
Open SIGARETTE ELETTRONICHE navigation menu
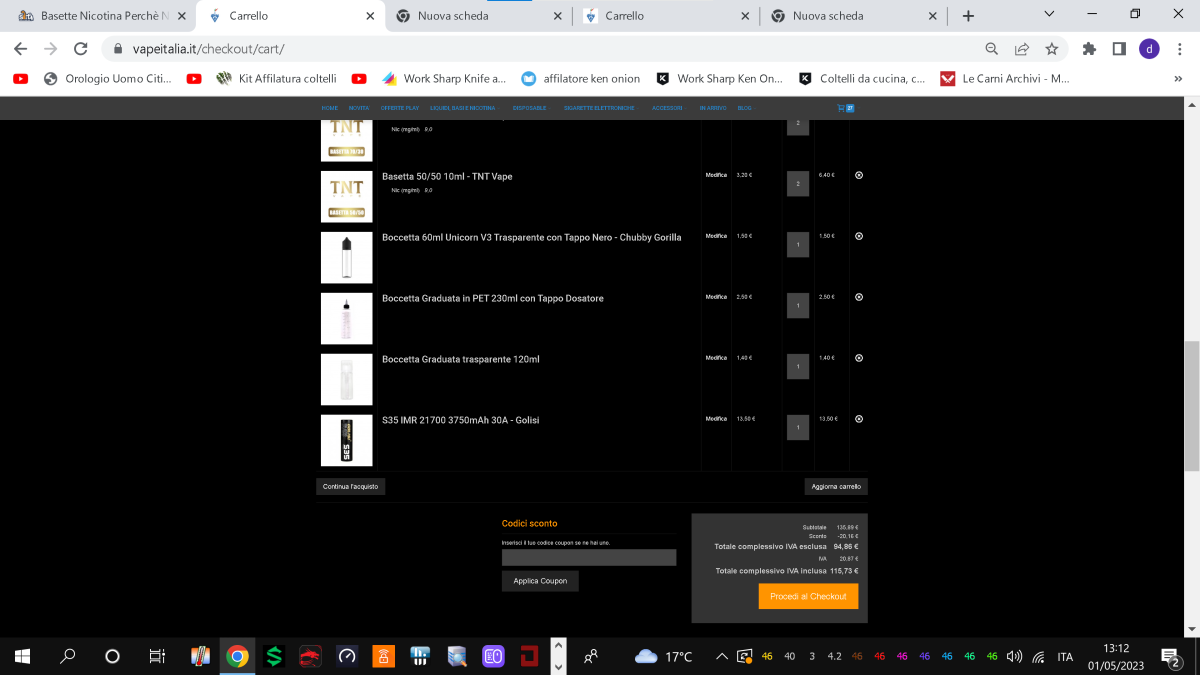pyautogui.click(x=599, y=108)
